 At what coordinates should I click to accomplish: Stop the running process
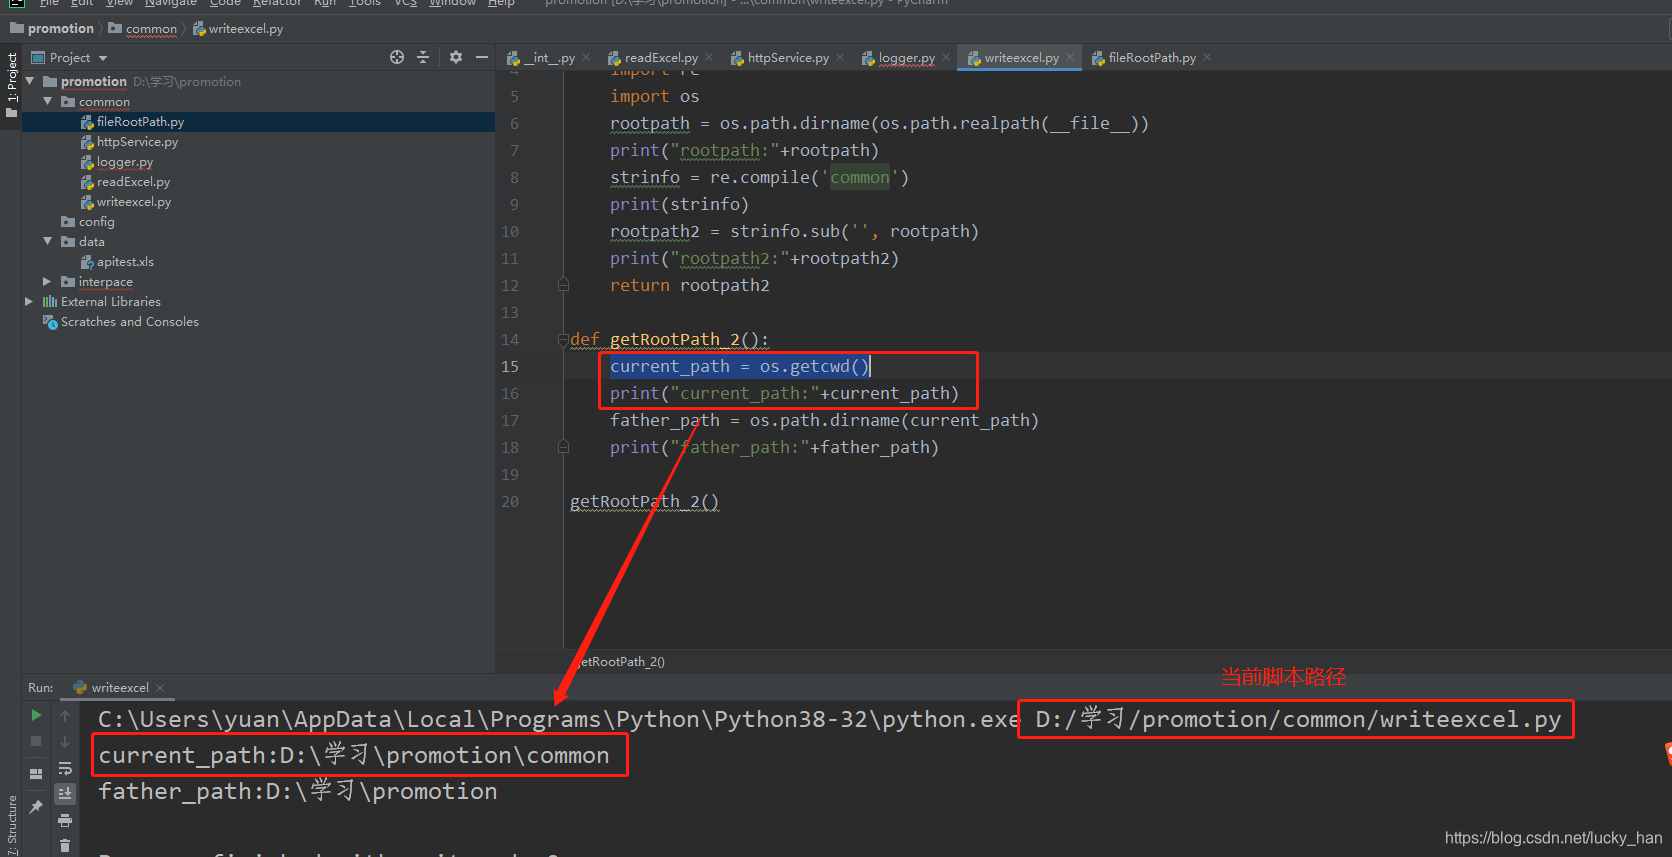coord(36,741)
